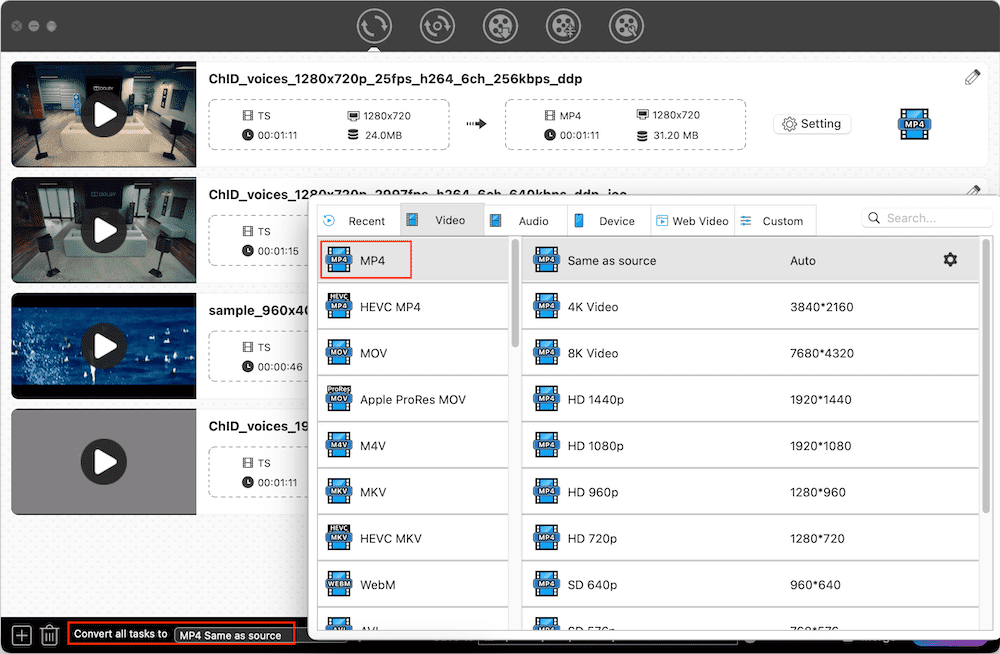Switch to the Audio tab
Viewport: 1000px width, 654px height.
tap(526, 221)
